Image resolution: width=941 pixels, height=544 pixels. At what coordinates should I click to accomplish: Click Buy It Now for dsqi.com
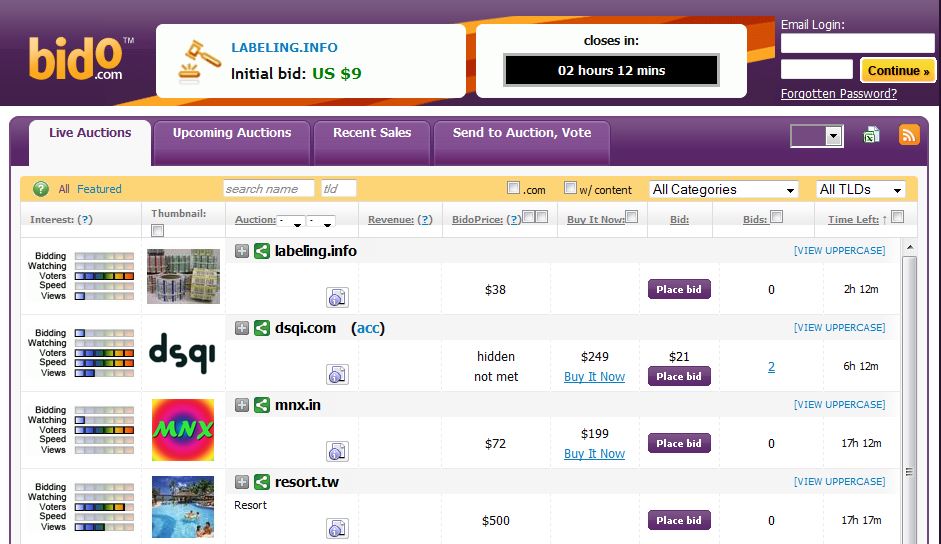tap(594, 376)
